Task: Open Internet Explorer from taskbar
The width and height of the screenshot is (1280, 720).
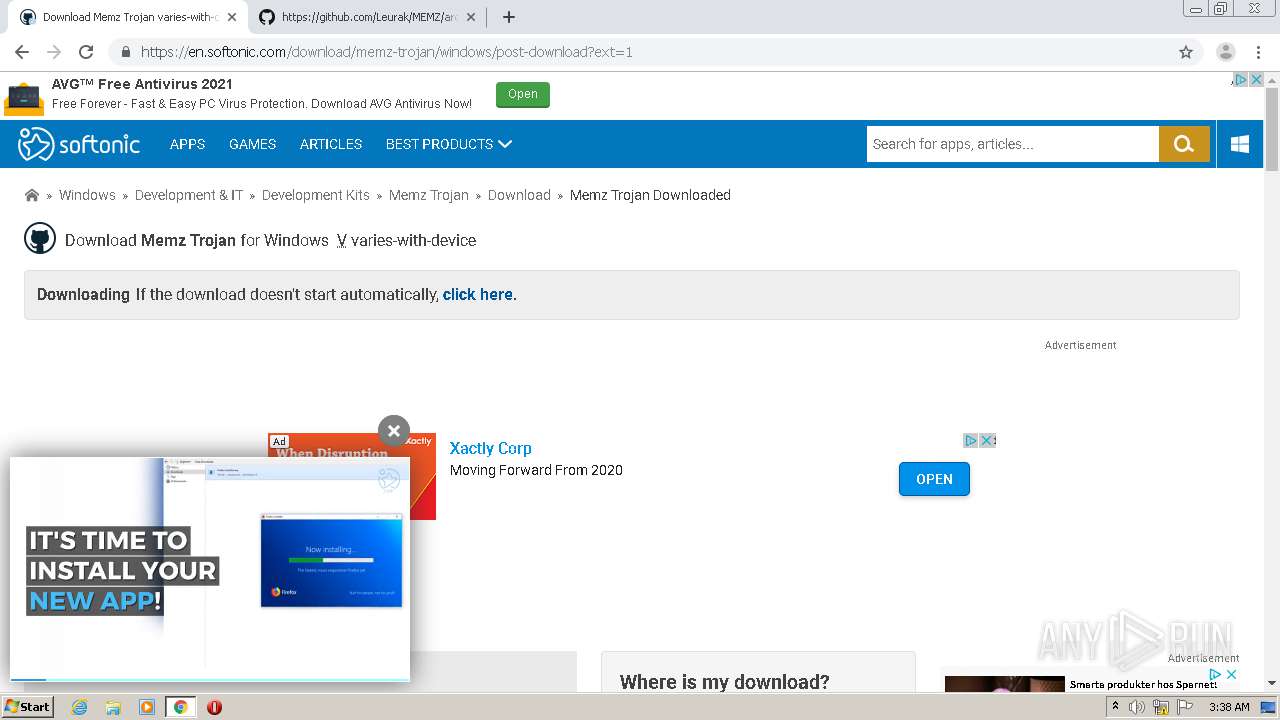Action: pos(79,707)
